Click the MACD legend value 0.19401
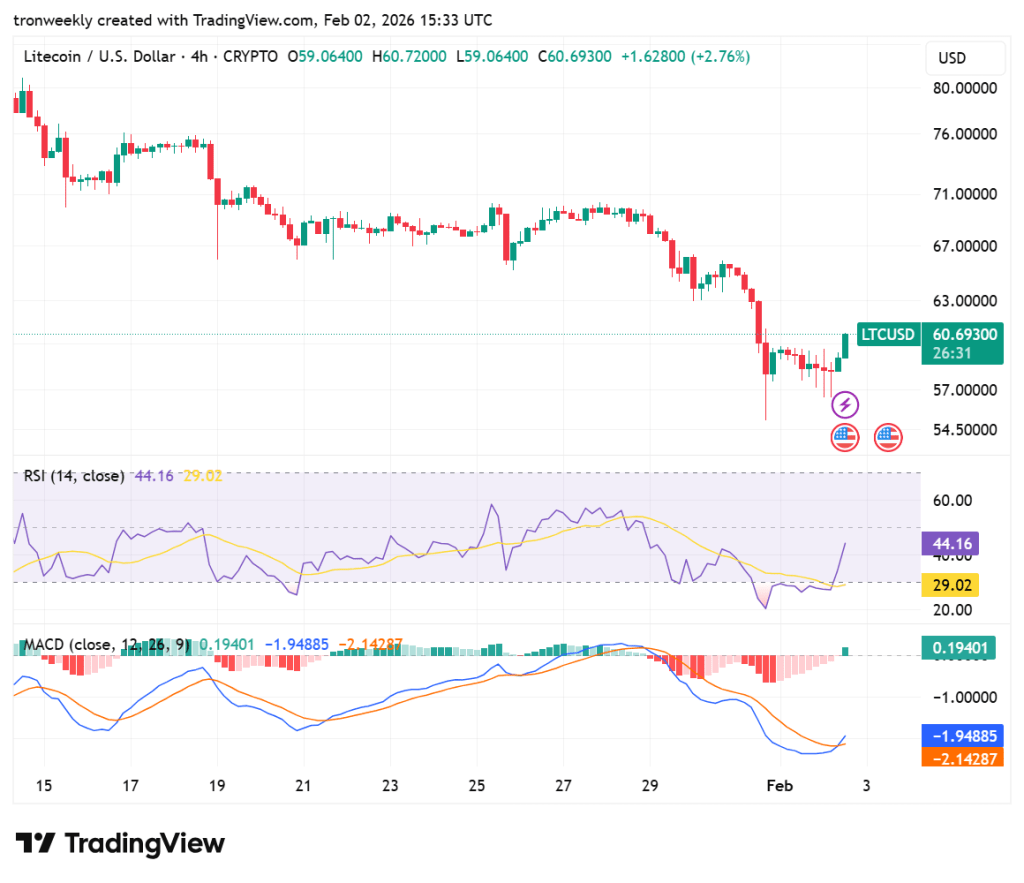The height and width of the screenshot is (883, 1024). tap(227, 645)
